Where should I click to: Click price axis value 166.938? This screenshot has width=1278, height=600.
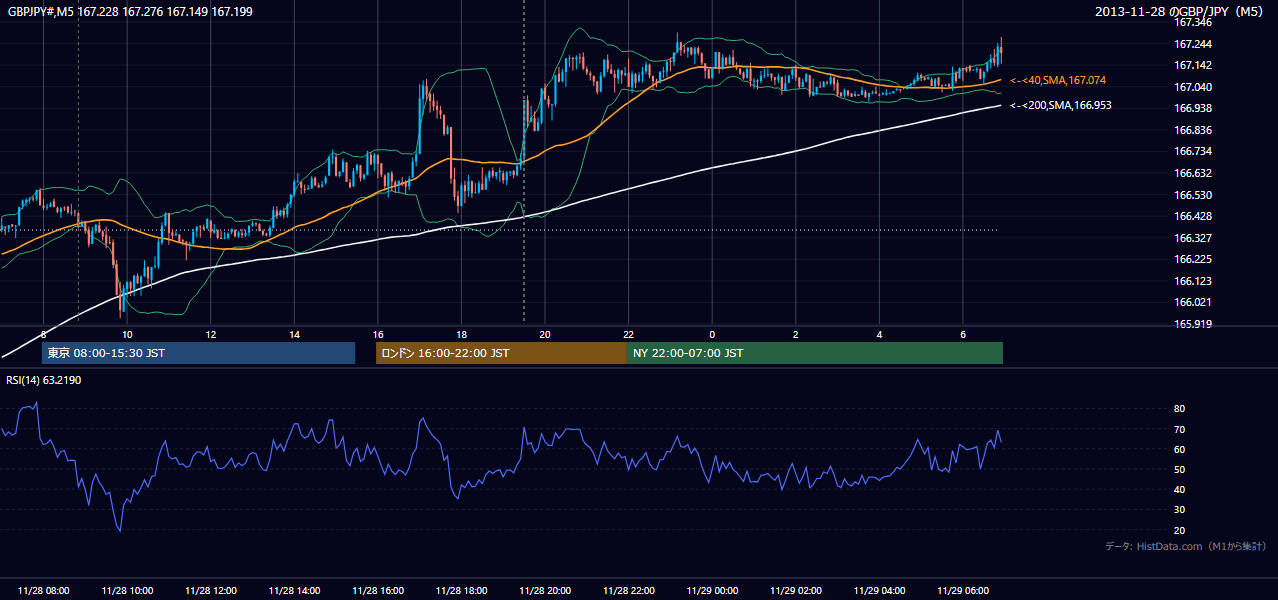(1193, 108)
